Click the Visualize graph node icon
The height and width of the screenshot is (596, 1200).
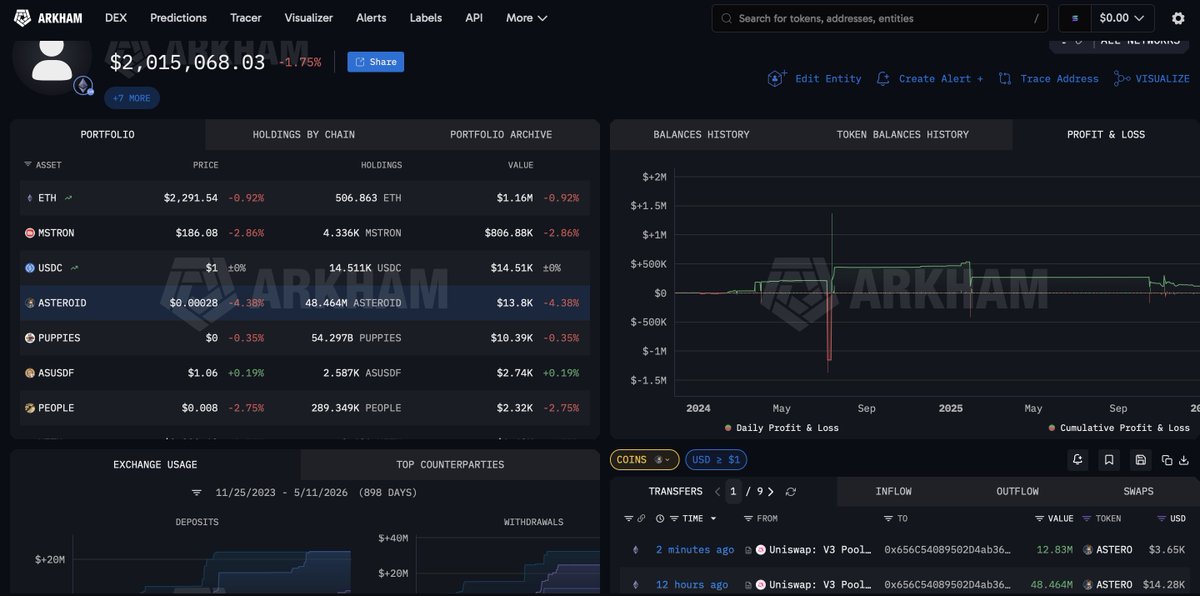[1122, 78]
